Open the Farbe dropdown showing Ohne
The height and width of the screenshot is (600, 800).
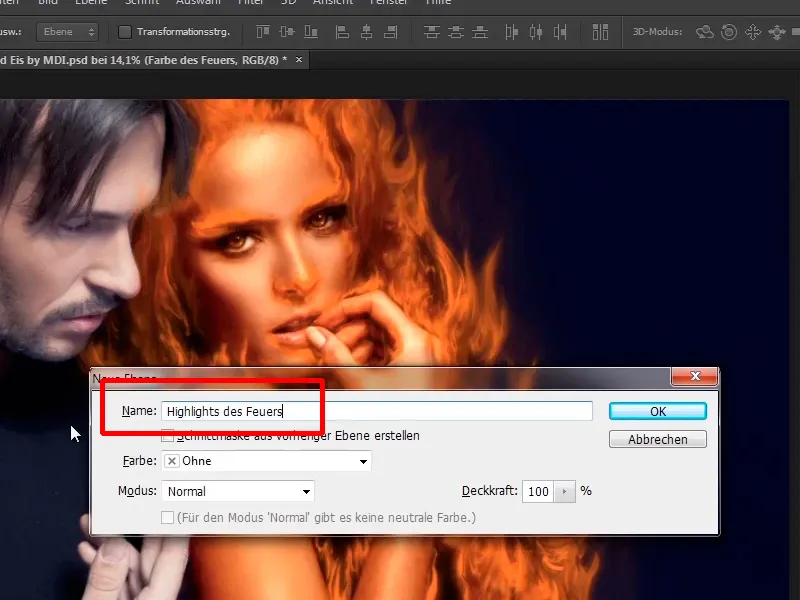pos(266,461)
